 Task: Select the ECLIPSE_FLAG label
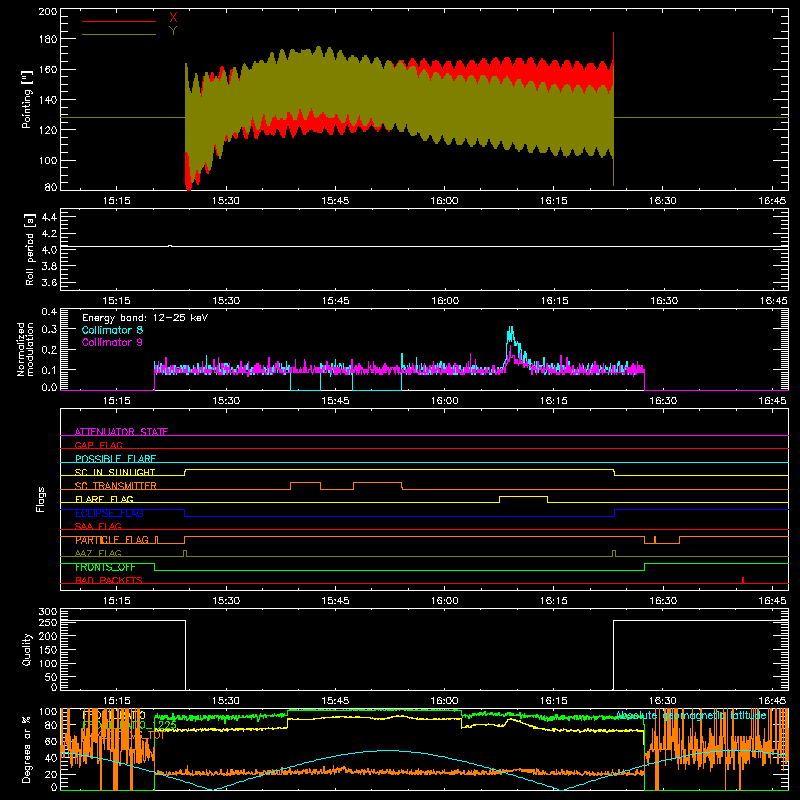109,513
